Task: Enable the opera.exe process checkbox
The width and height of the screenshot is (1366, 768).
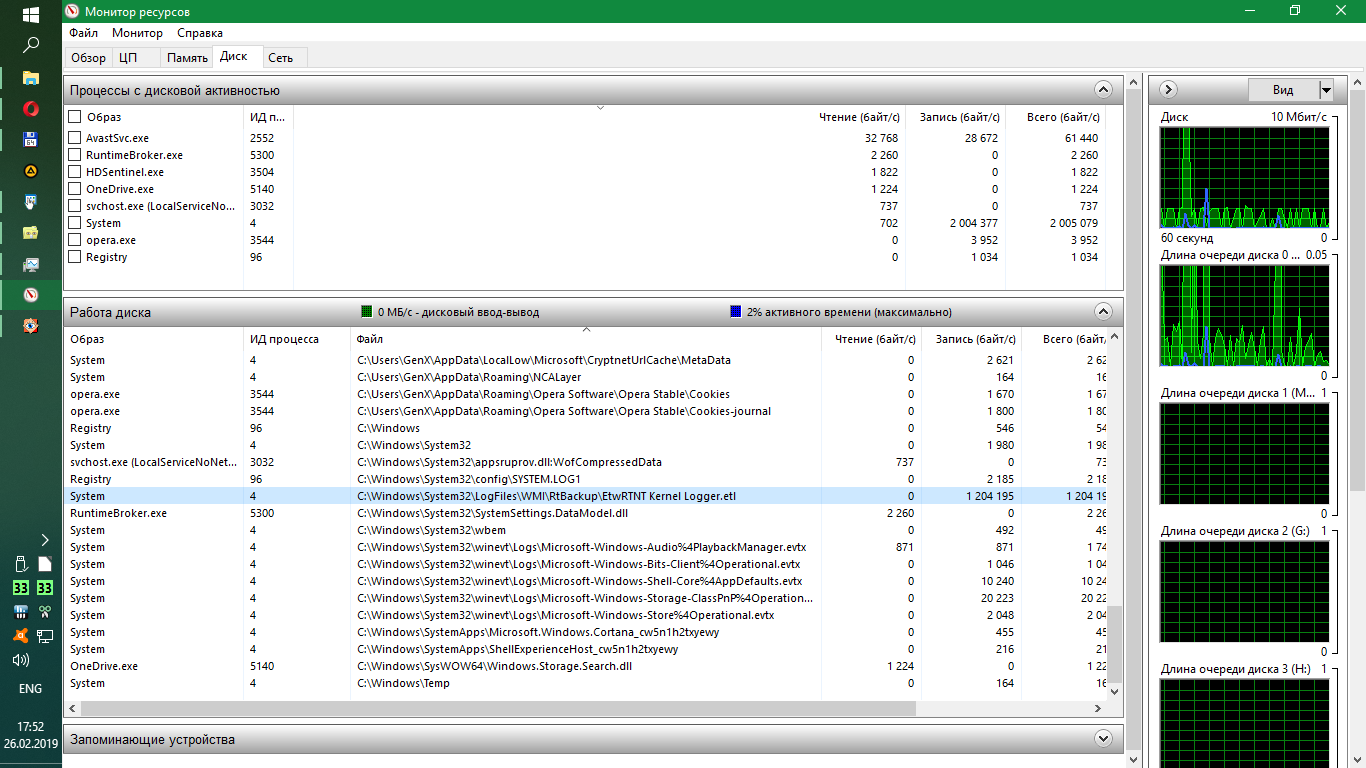Action: [75, 240]
